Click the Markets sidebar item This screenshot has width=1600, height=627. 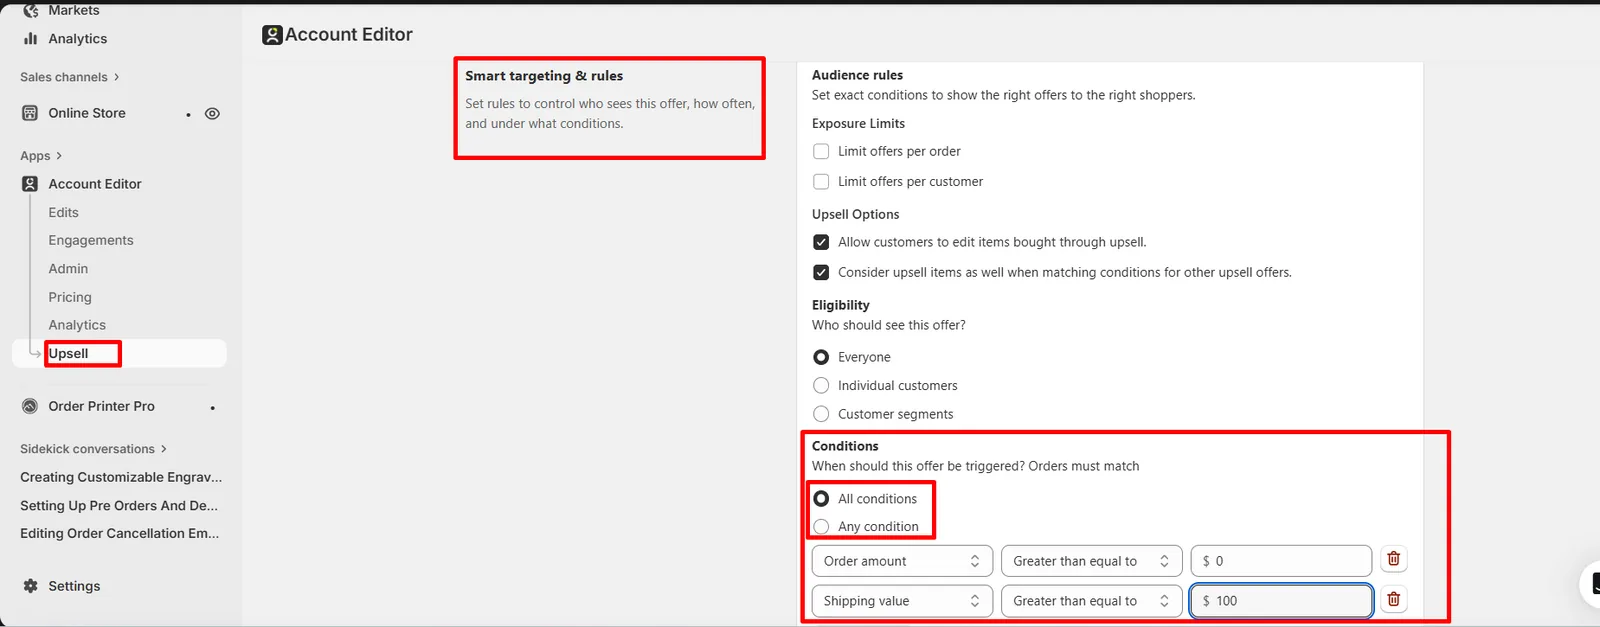tap(74, 10)
